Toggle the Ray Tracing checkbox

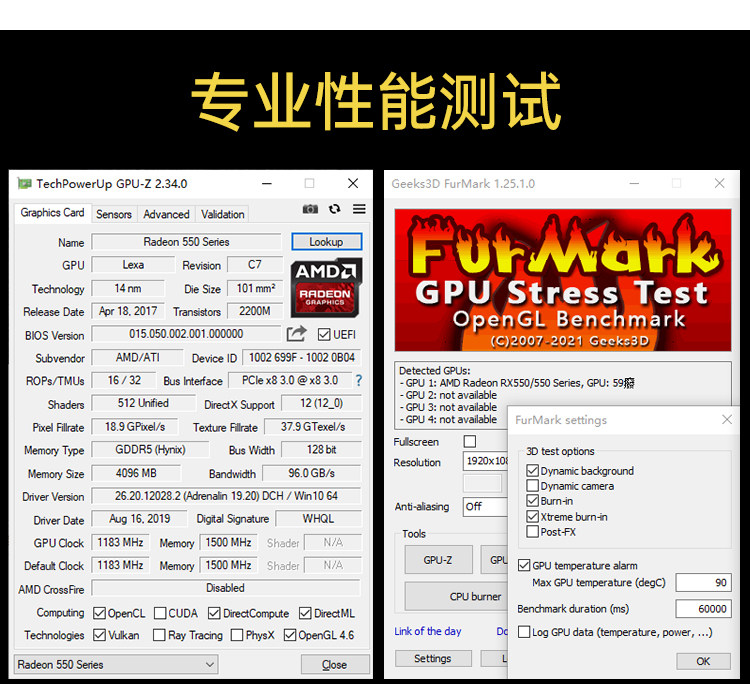pos(159,635)
